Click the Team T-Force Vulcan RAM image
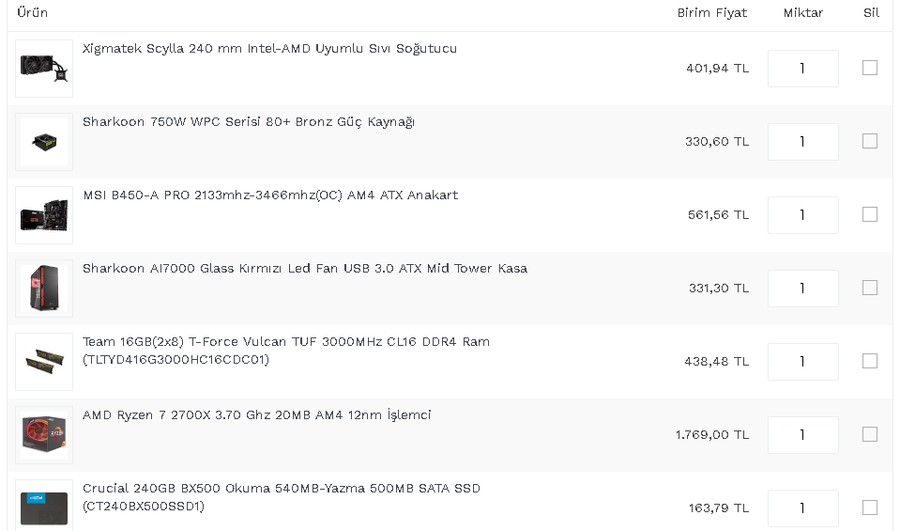 pyautogui.click(x=45, y=361)
